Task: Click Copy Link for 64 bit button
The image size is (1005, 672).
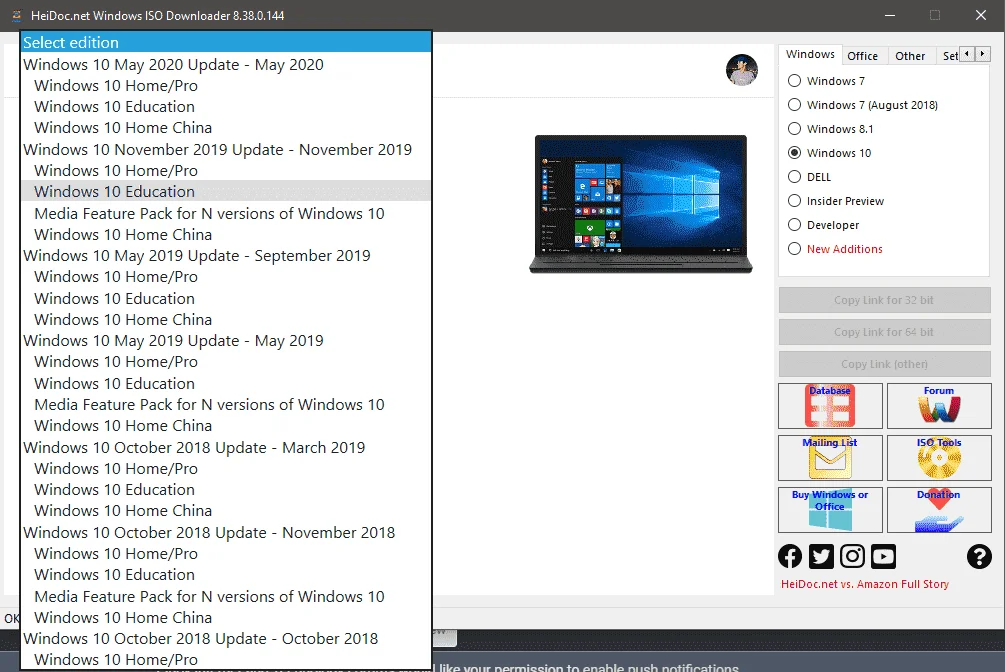Action: pos(885,332)
